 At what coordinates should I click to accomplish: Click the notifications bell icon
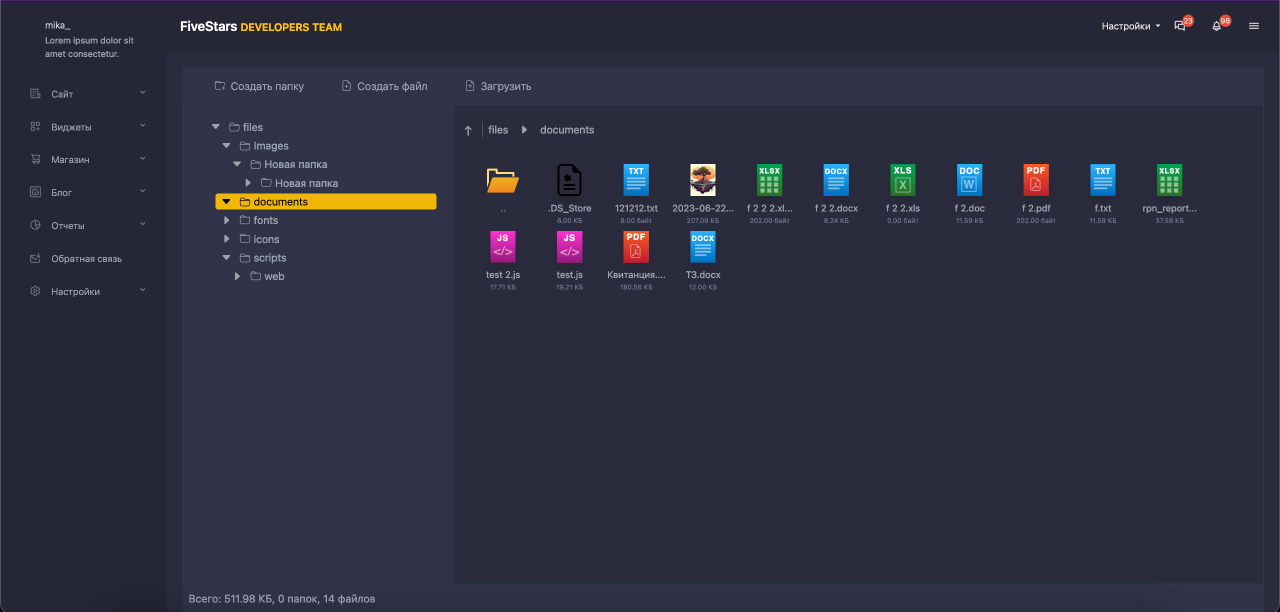click(1216, 27)
